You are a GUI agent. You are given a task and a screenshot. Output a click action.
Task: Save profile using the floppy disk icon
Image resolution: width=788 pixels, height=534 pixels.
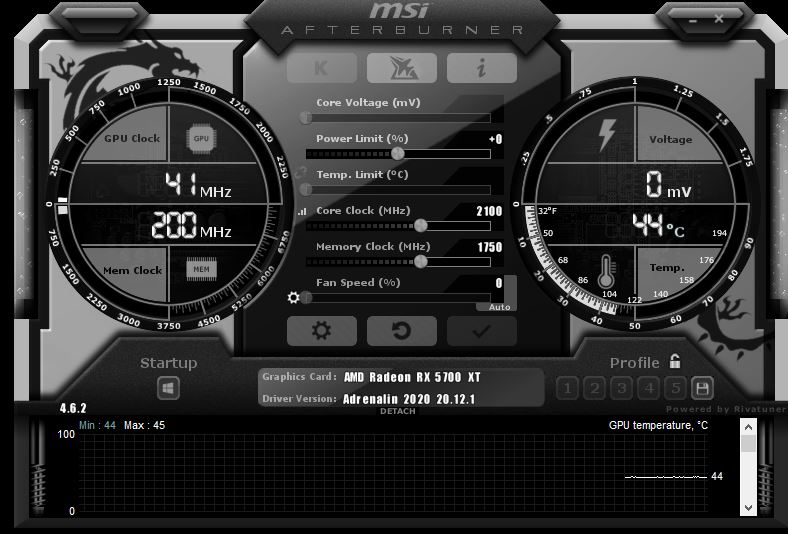click(702, 388)
